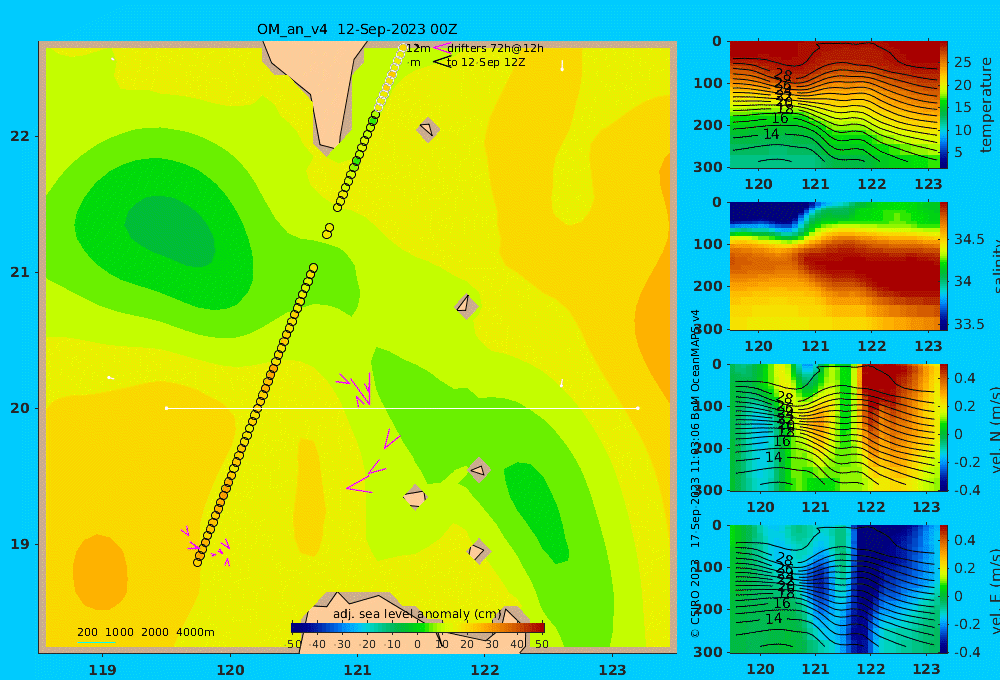
Task: Click the 'temperature' axis label
Action: pos(986,105)
